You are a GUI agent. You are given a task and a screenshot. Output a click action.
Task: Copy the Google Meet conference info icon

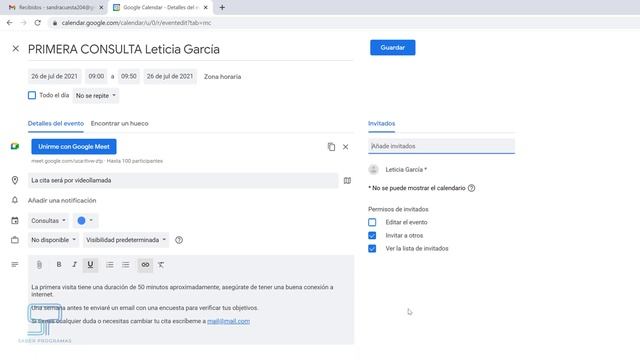(331, 147)
